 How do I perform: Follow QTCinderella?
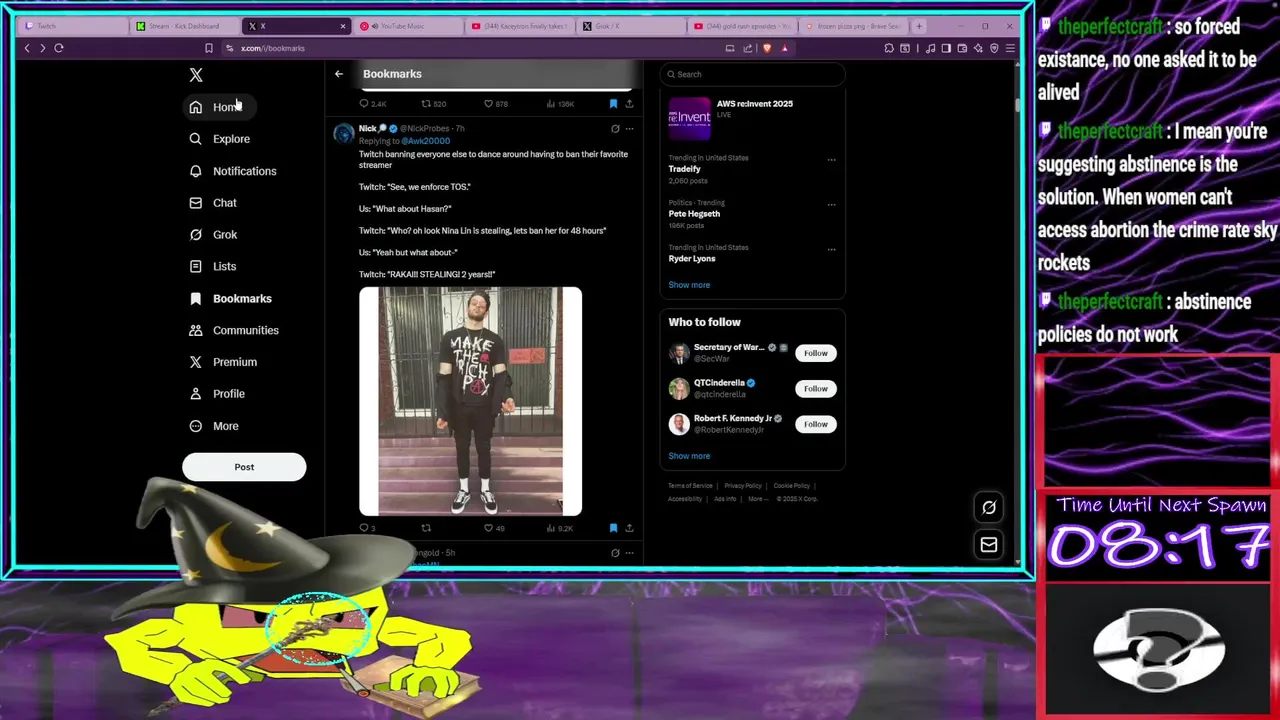point(816,389)
